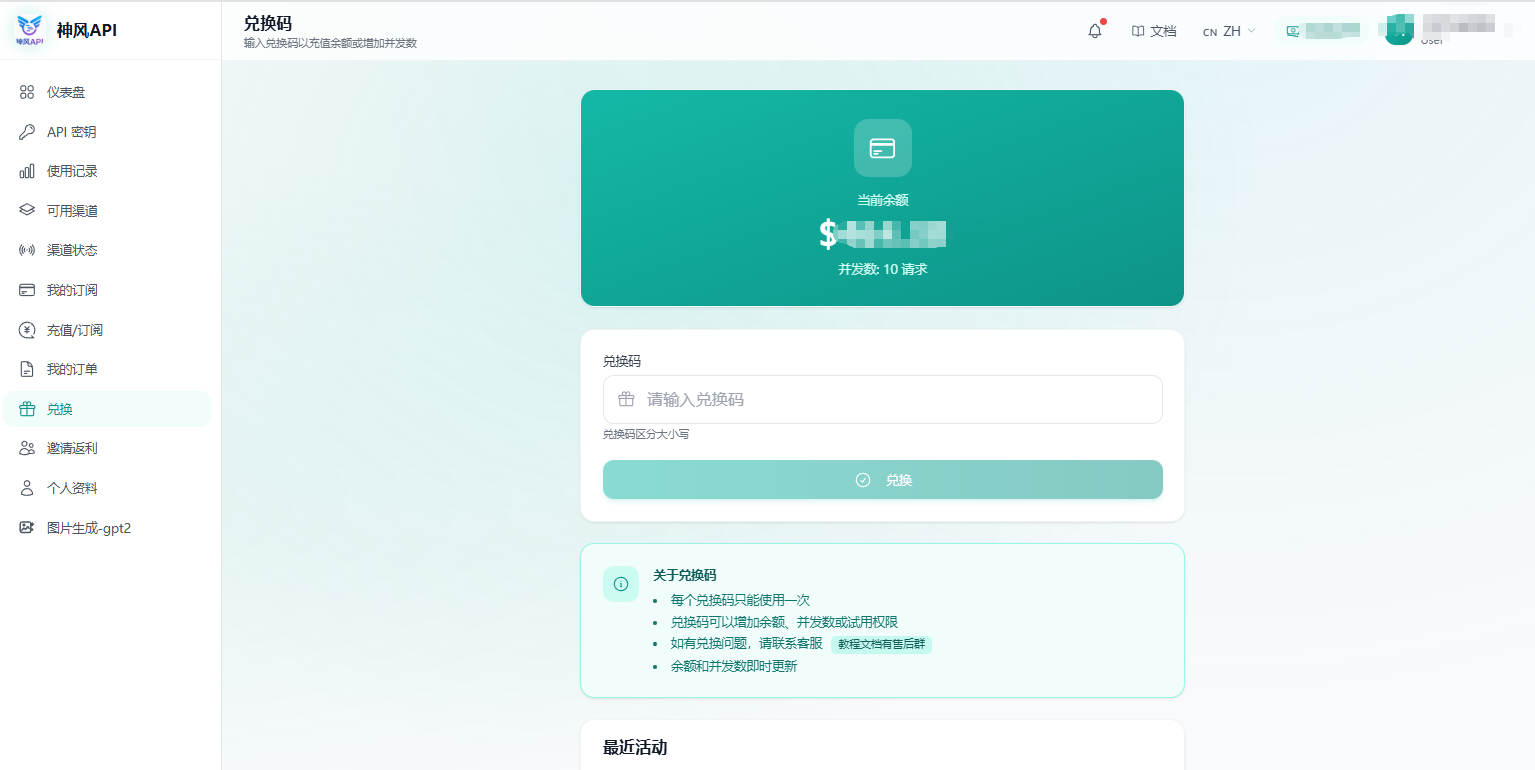Open 我的订单 menu item
The width and height of the screenshot is (1535, 770).
pyautogui.click(x=107, y=369)
